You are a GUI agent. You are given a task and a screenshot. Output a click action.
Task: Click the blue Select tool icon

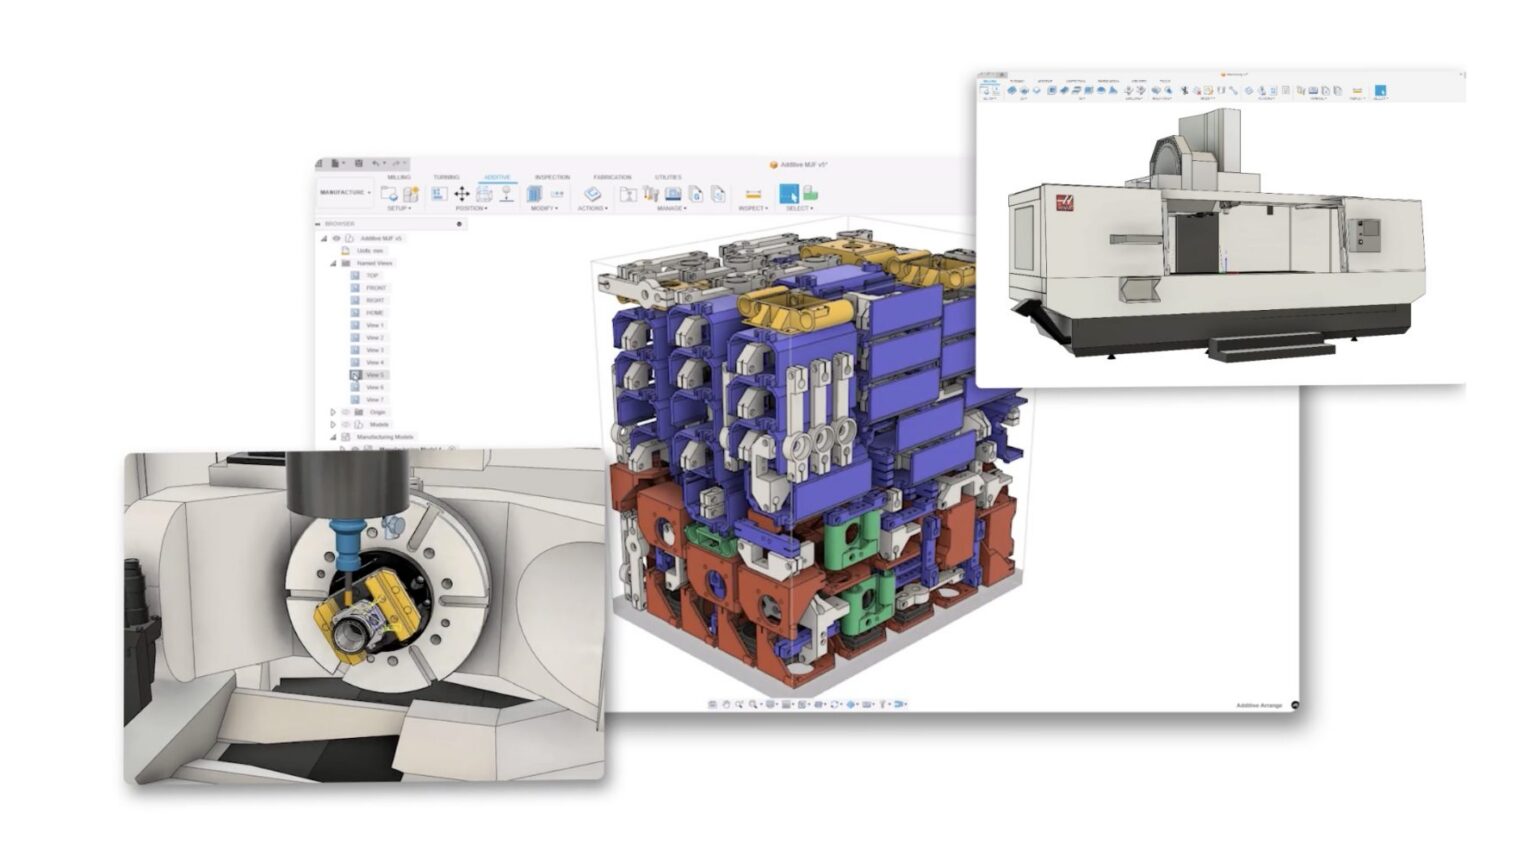pyautogui.click(x=789, y=194)
